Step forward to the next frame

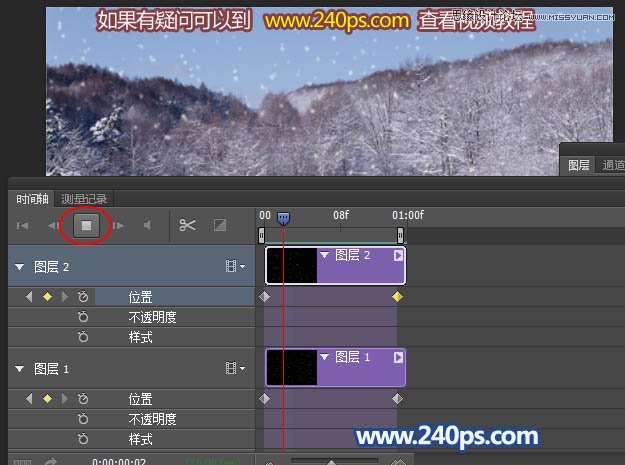pyautogui.click(x=118, y=226)
